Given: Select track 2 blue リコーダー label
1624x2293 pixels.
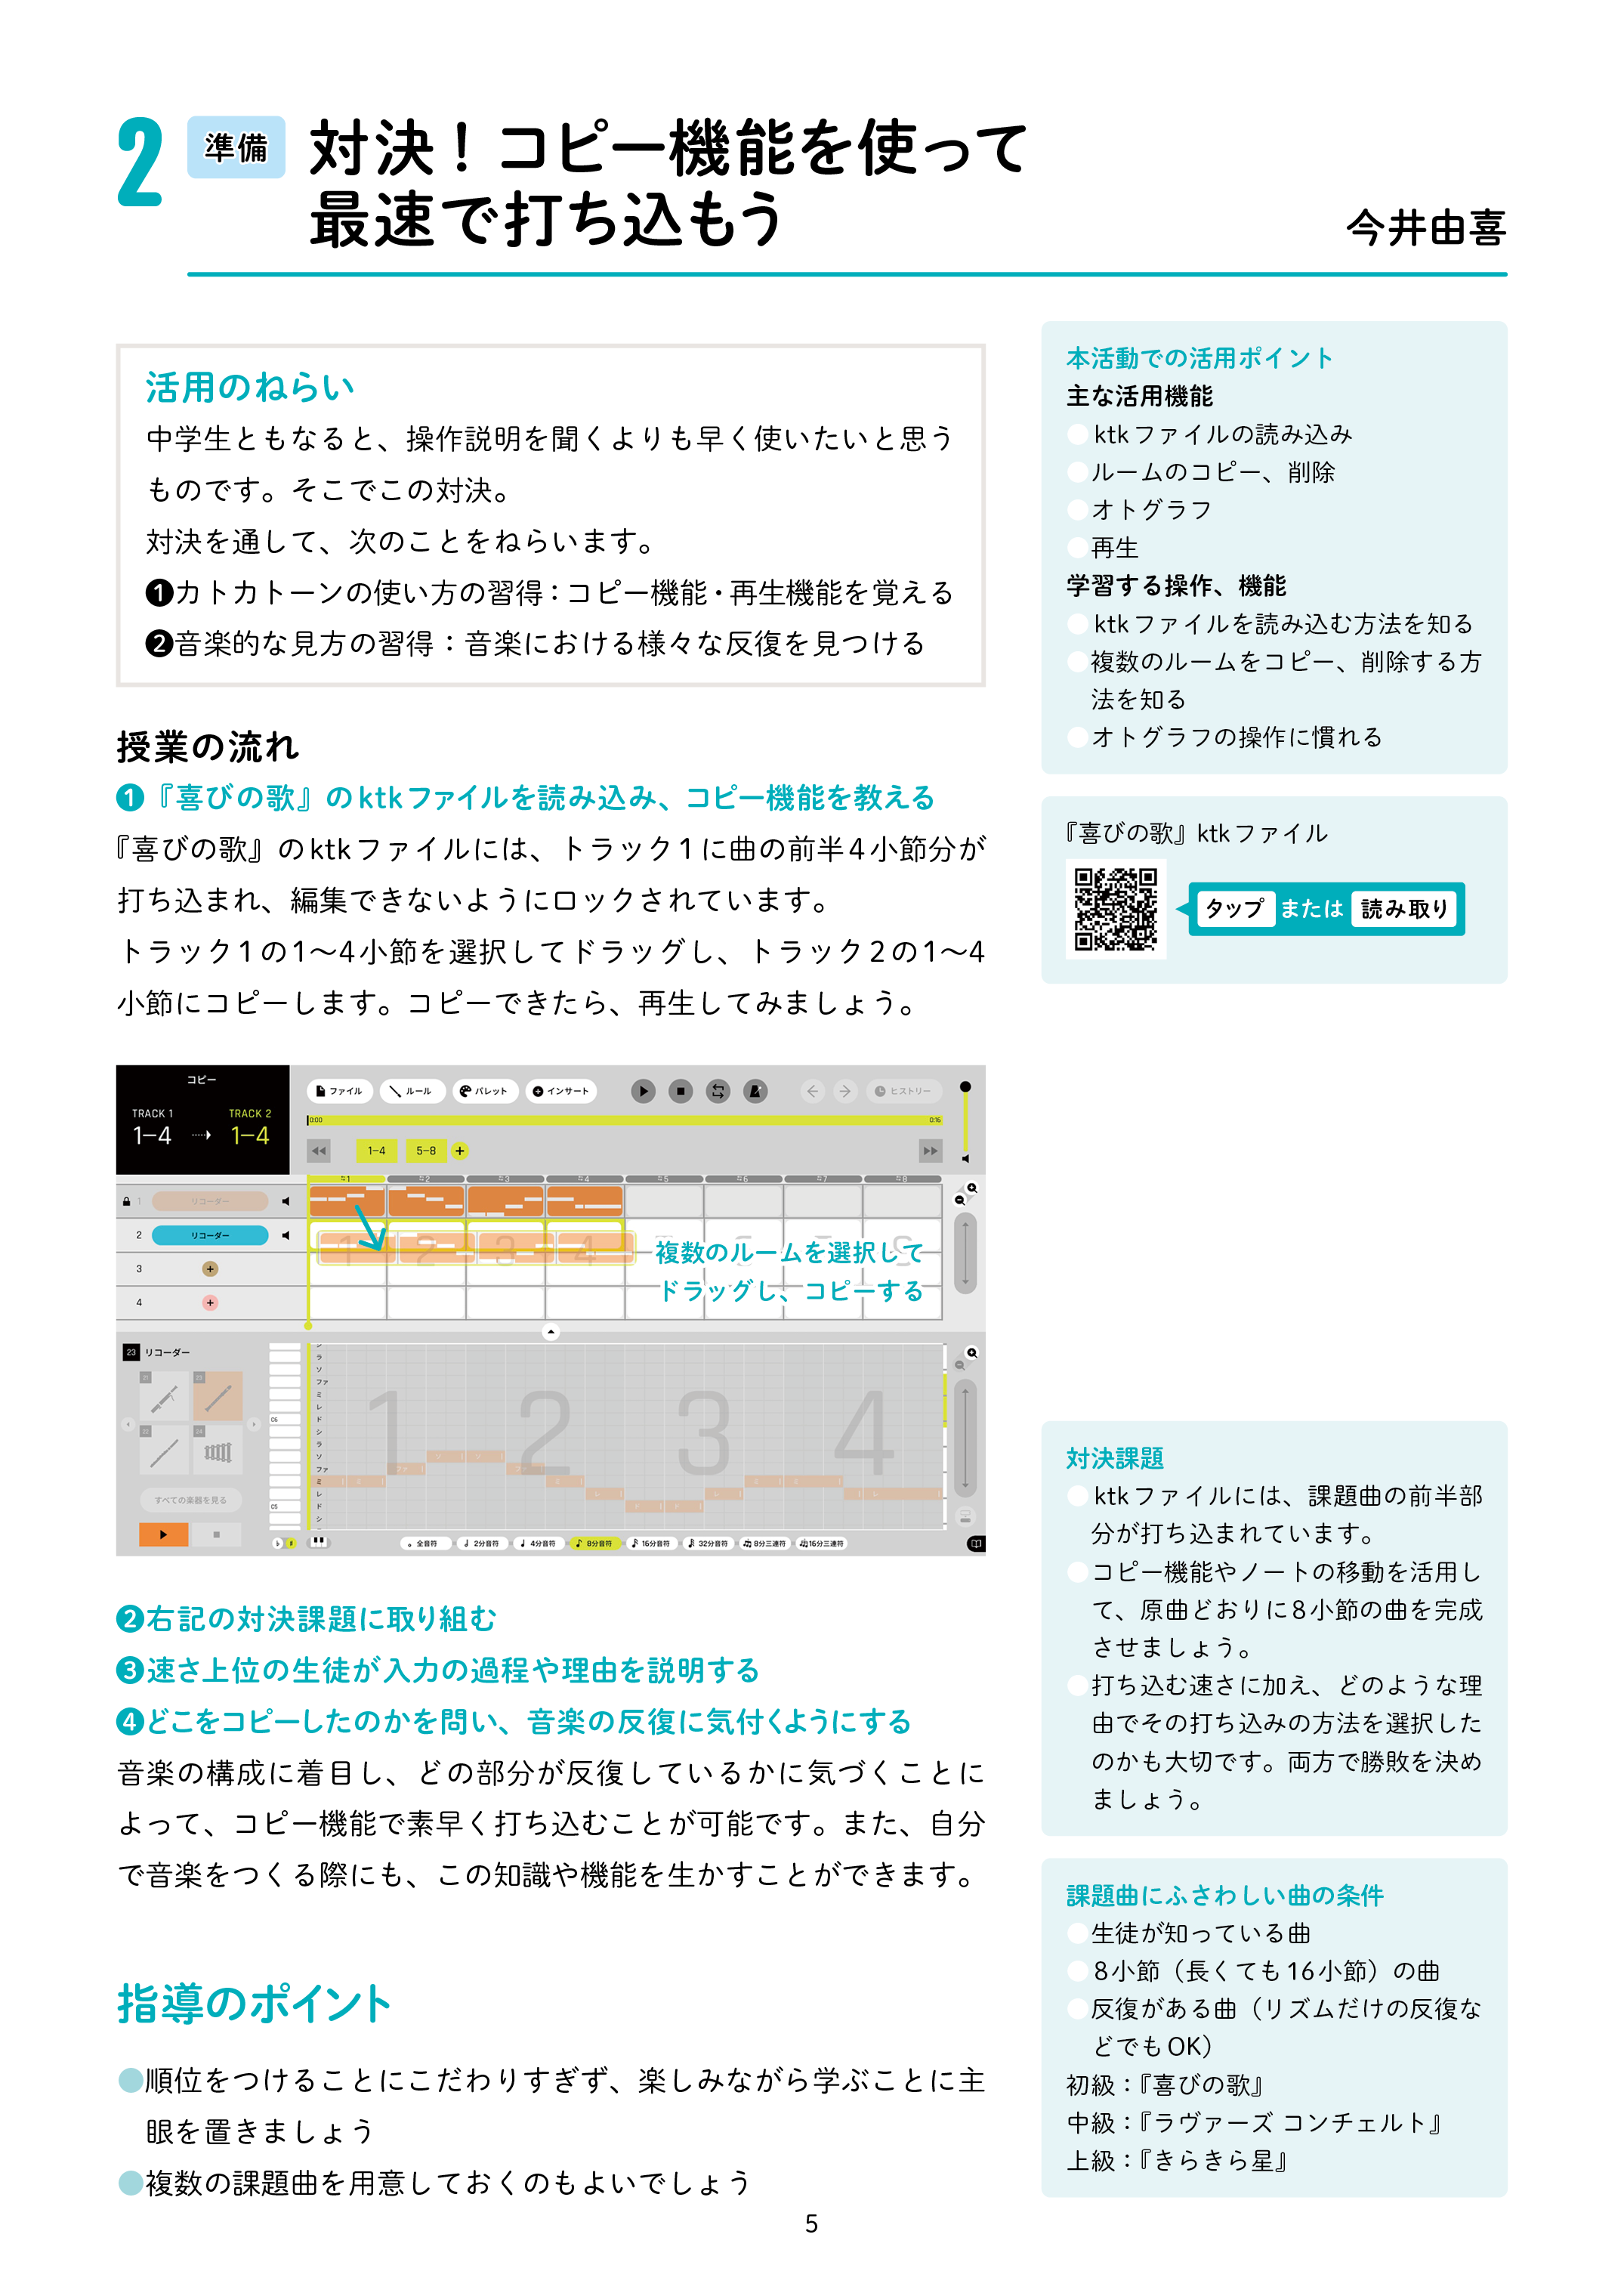Looking at the screenshot, I should pos(210,1235).
